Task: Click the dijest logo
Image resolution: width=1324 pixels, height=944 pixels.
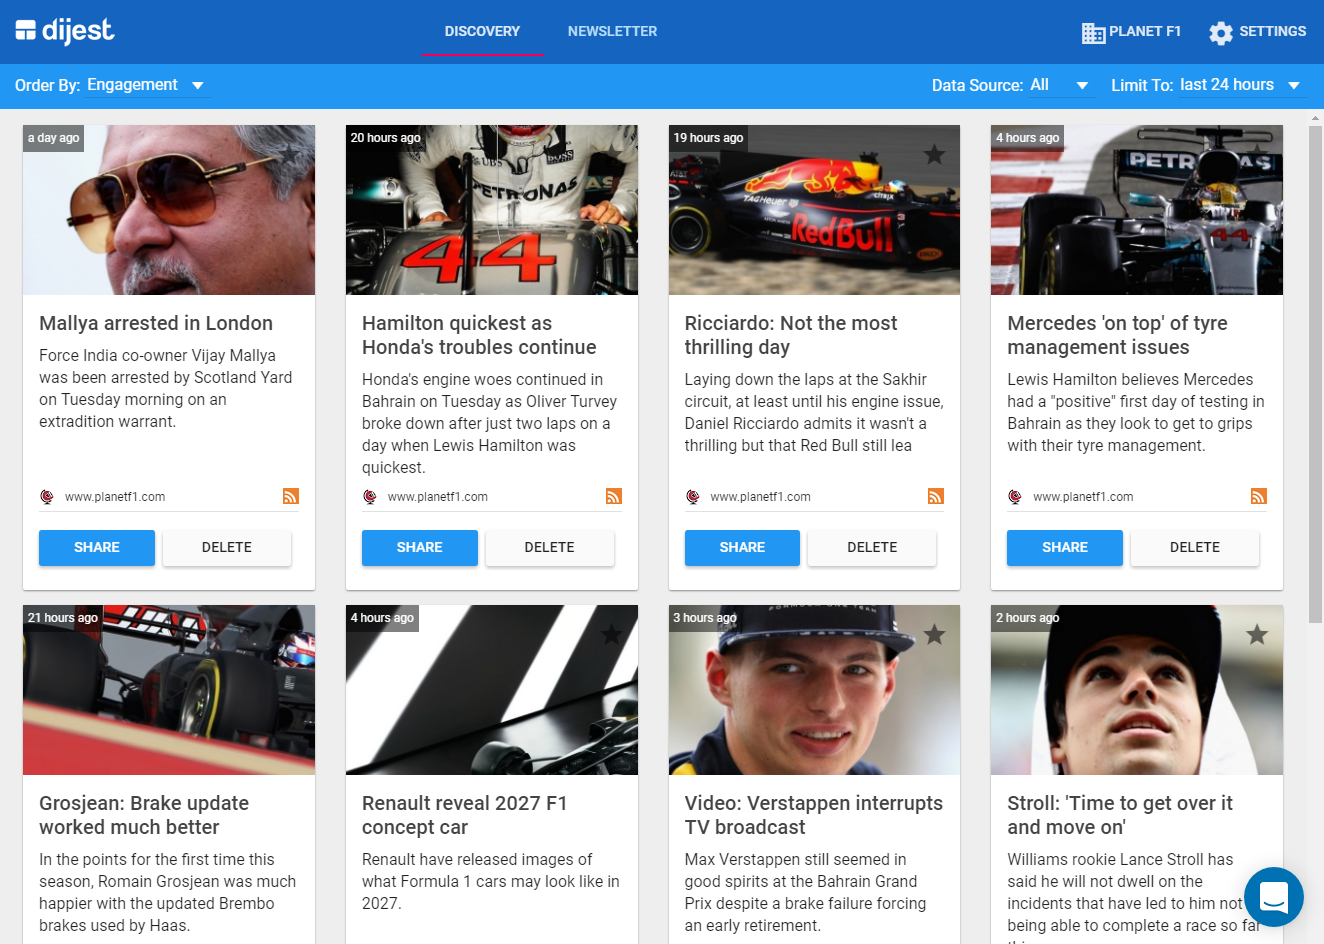Action: pos(65,31)
